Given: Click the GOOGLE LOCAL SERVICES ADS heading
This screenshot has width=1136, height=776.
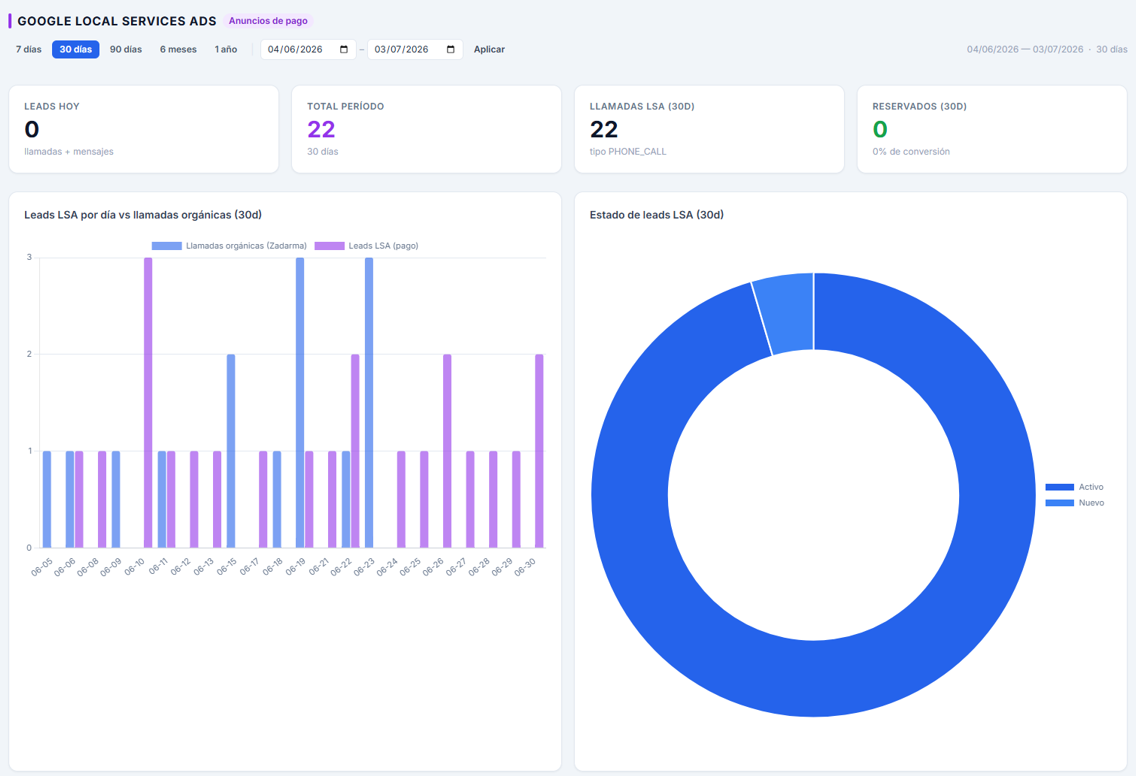Looking at the screenshot, I should point(117,21).
